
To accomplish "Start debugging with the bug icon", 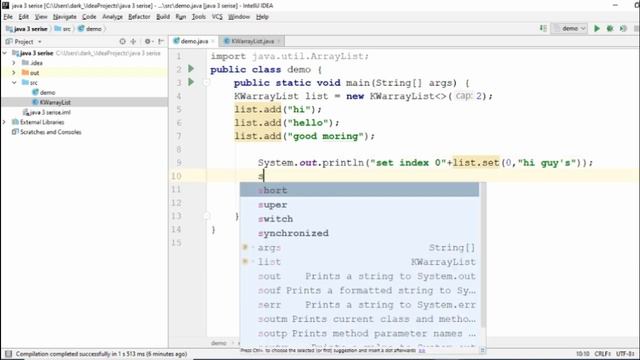I will click(610, 29).
